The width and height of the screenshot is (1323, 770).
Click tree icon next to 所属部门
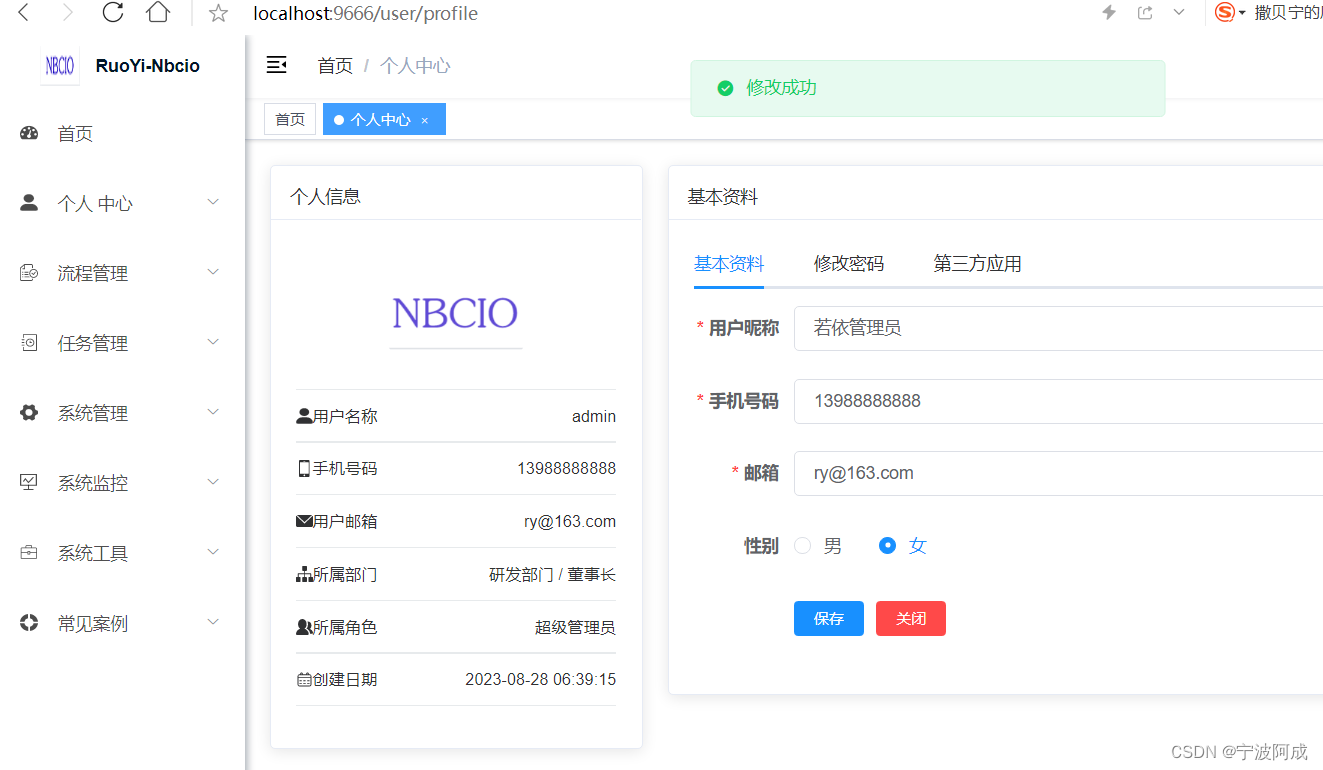[304, 574]
